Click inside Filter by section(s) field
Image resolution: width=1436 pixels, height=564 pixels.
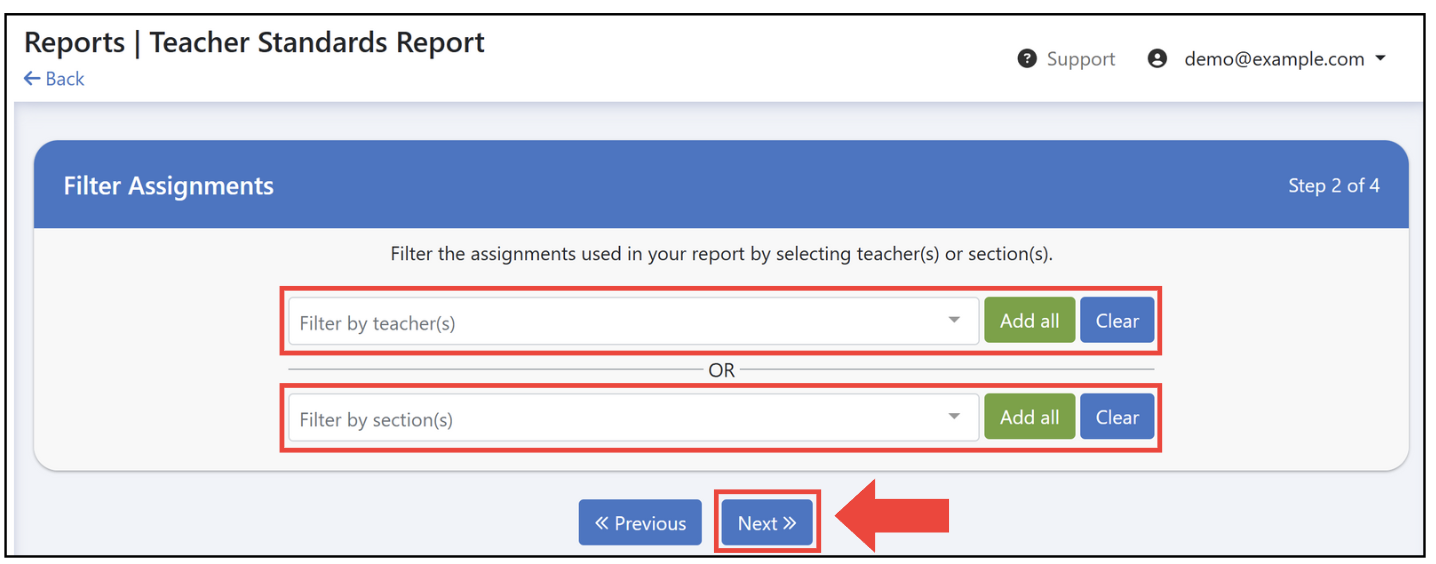tap(633, 417)
